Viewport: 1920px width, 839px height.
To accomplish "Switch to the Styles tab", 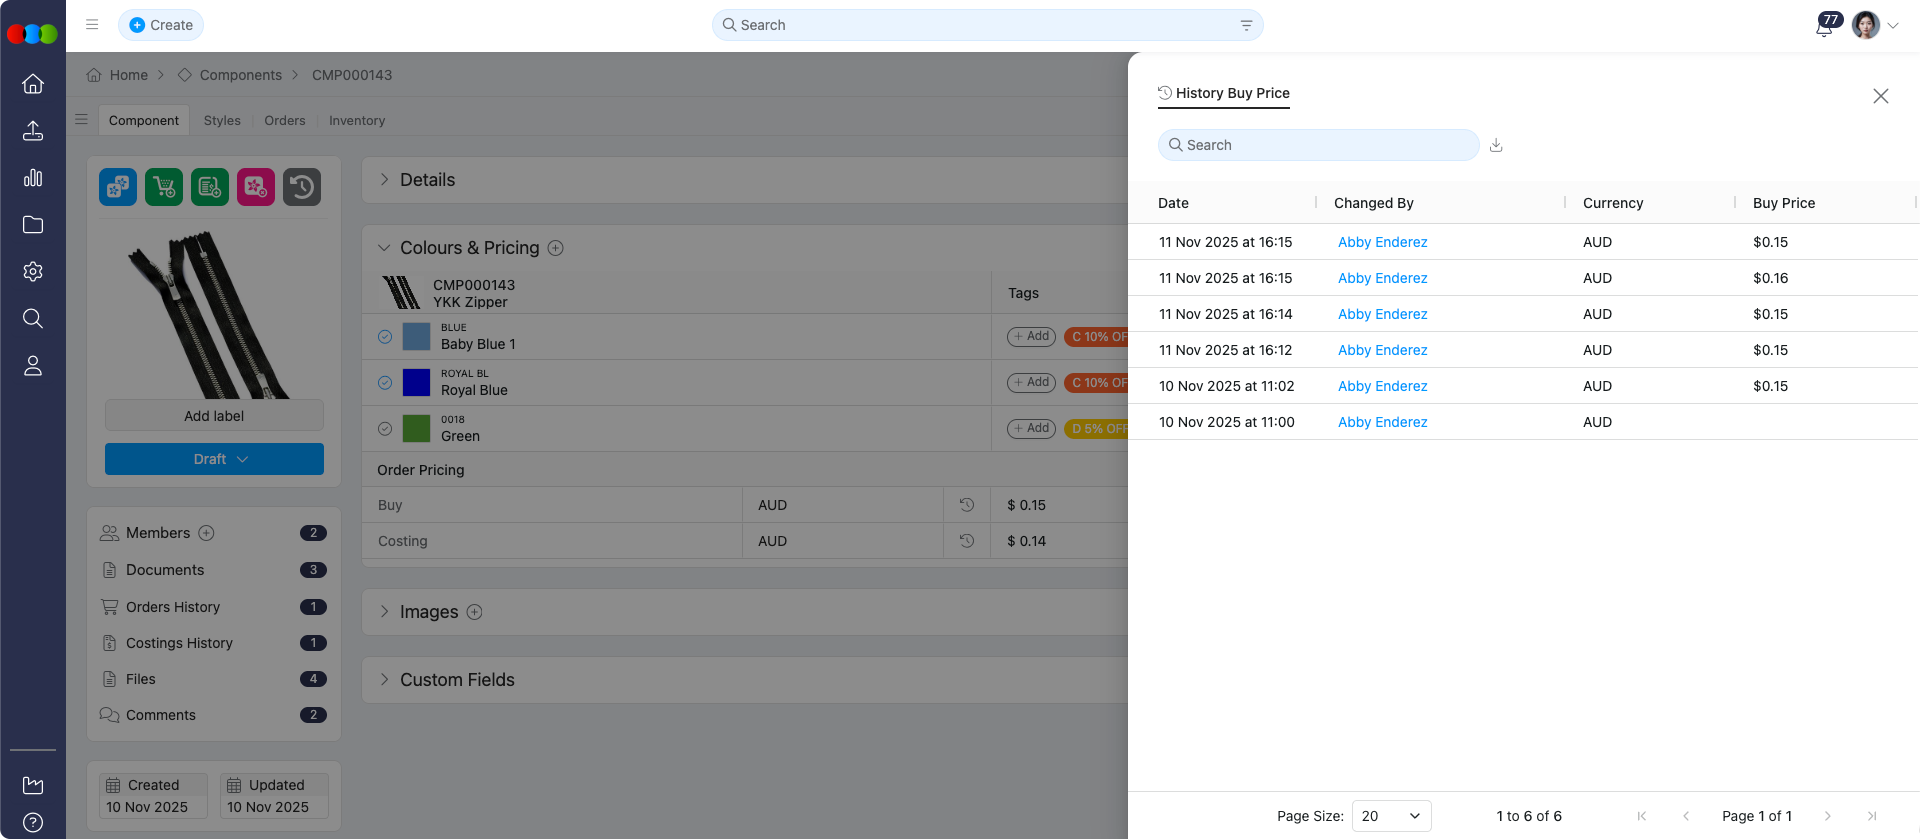I will (222, 121).
